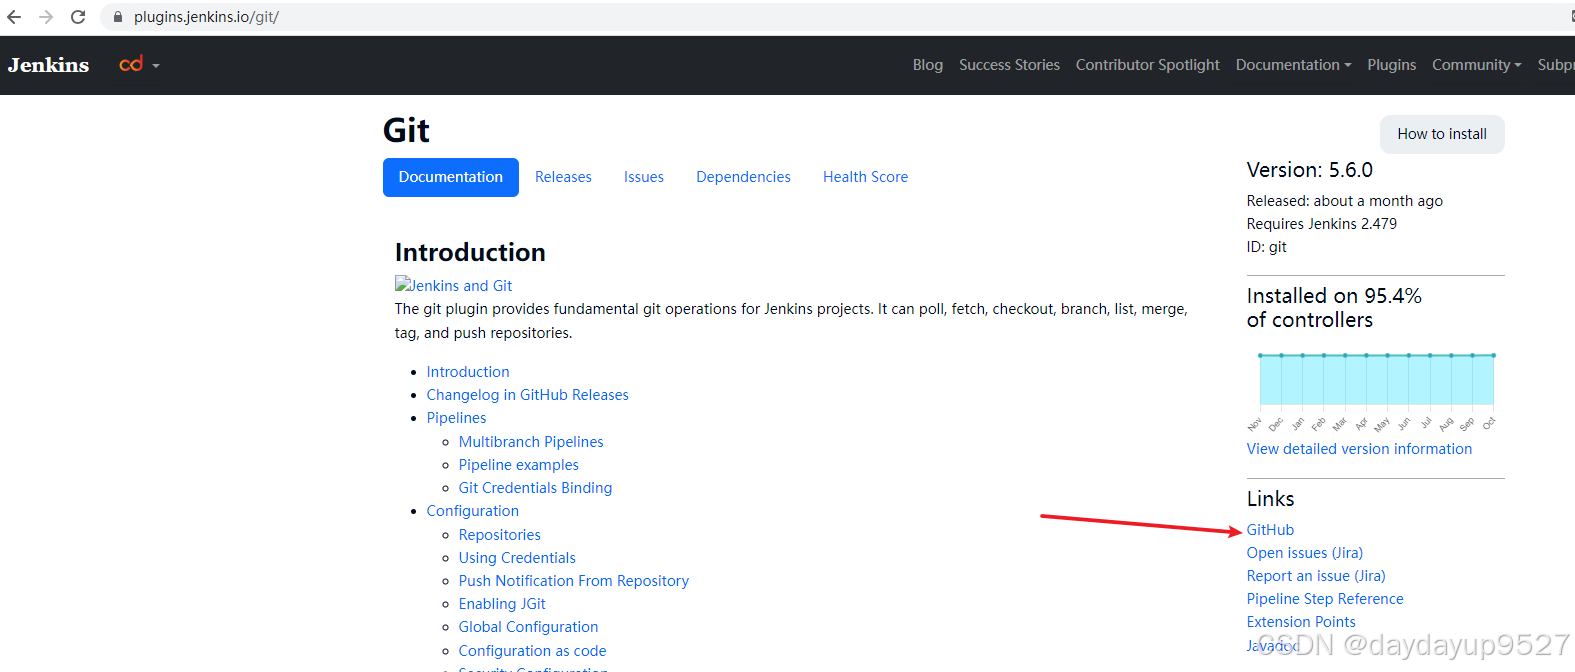Open the Blog menu item
This screenshot has width=1575, height=672.
(928, 65)
